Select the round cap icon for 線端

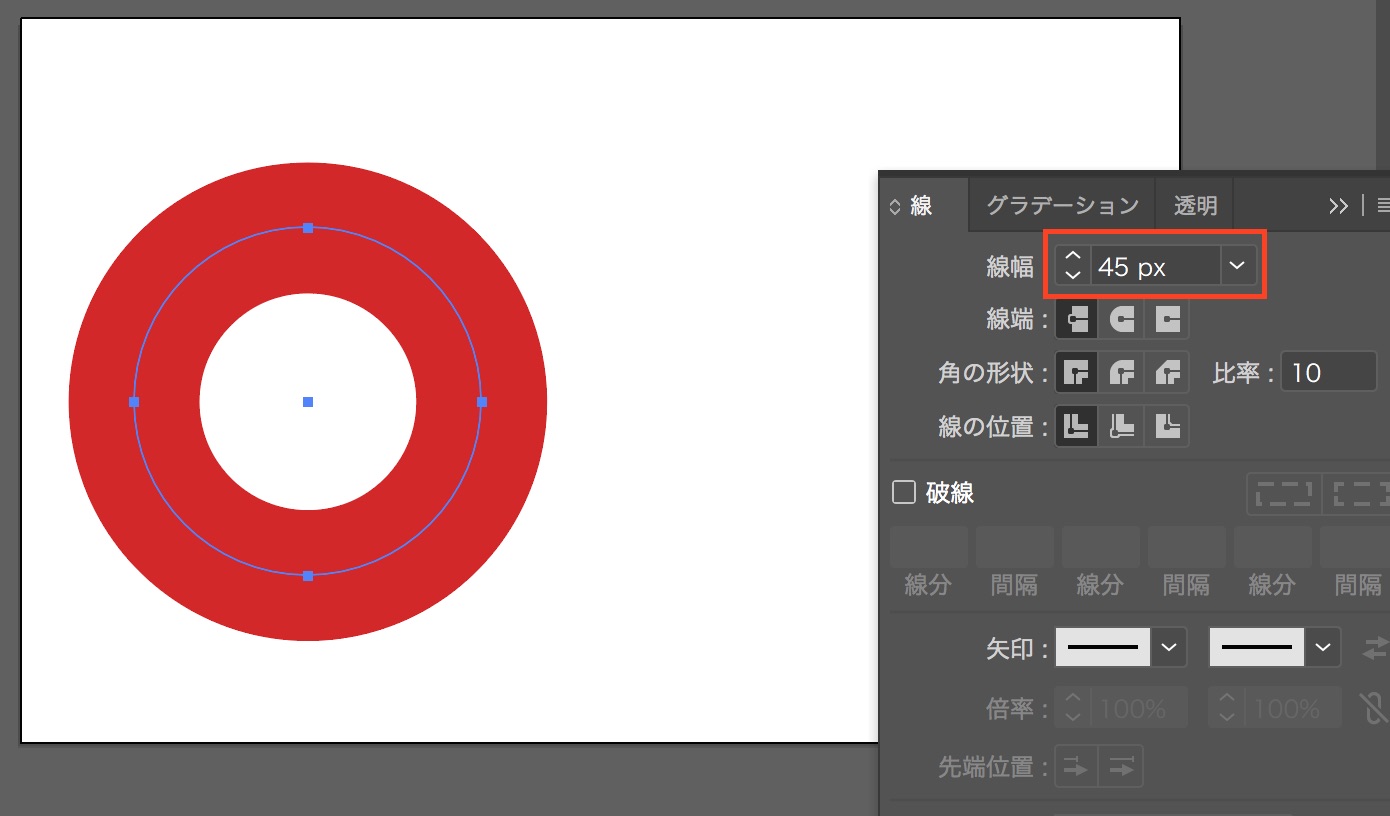coord(1122,320)
